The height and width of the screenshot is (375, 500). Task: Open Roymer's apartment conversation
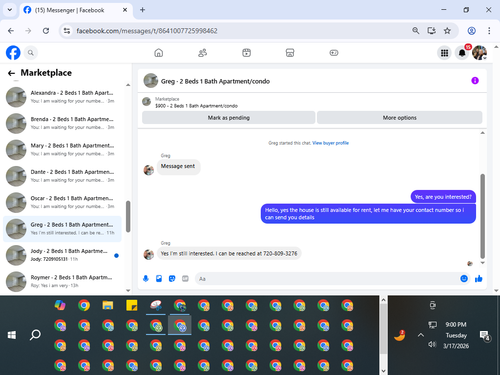(x=63, y=281)
